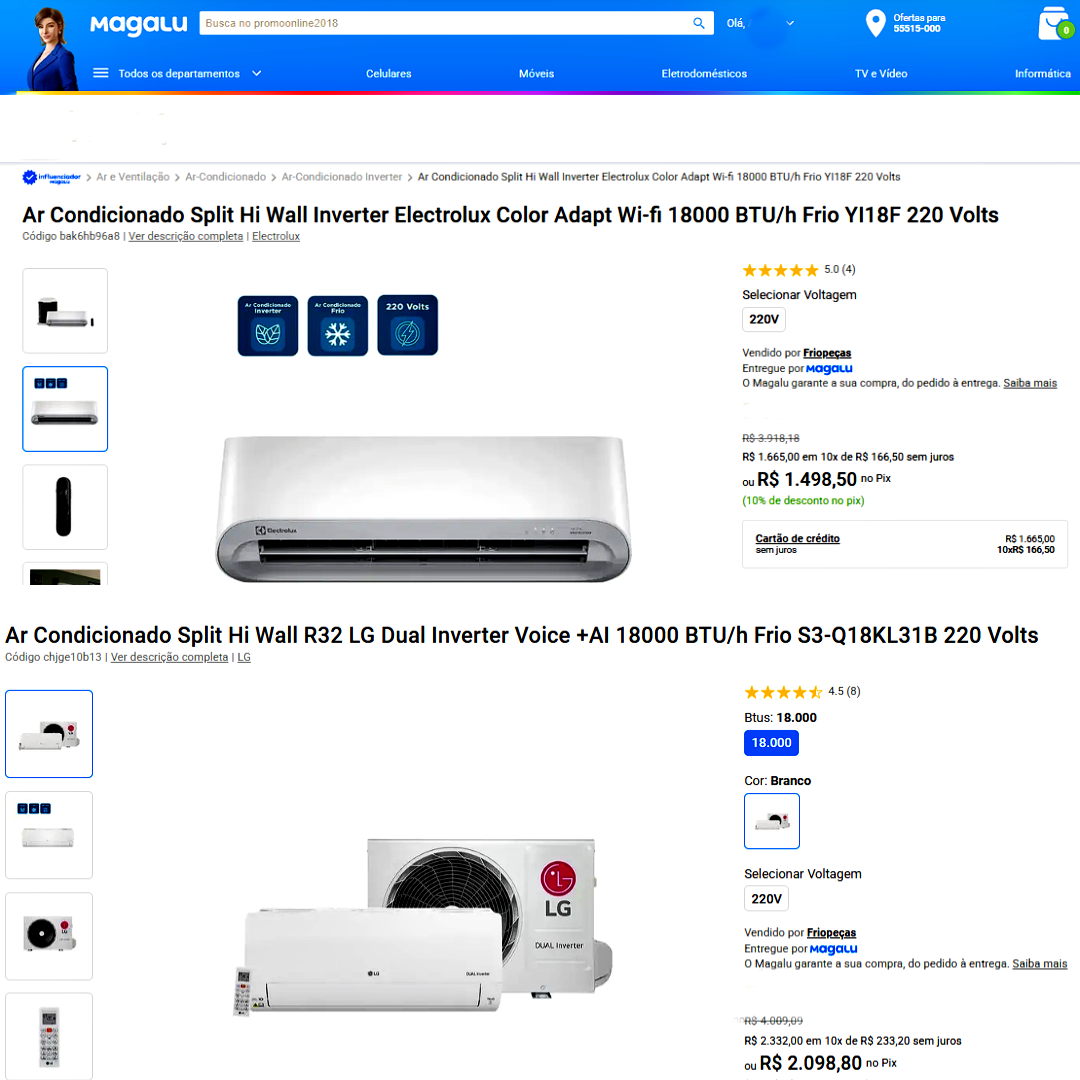Open the TV e Vídeo menu
This screenshot has width=1080, height=1080.
881,74
